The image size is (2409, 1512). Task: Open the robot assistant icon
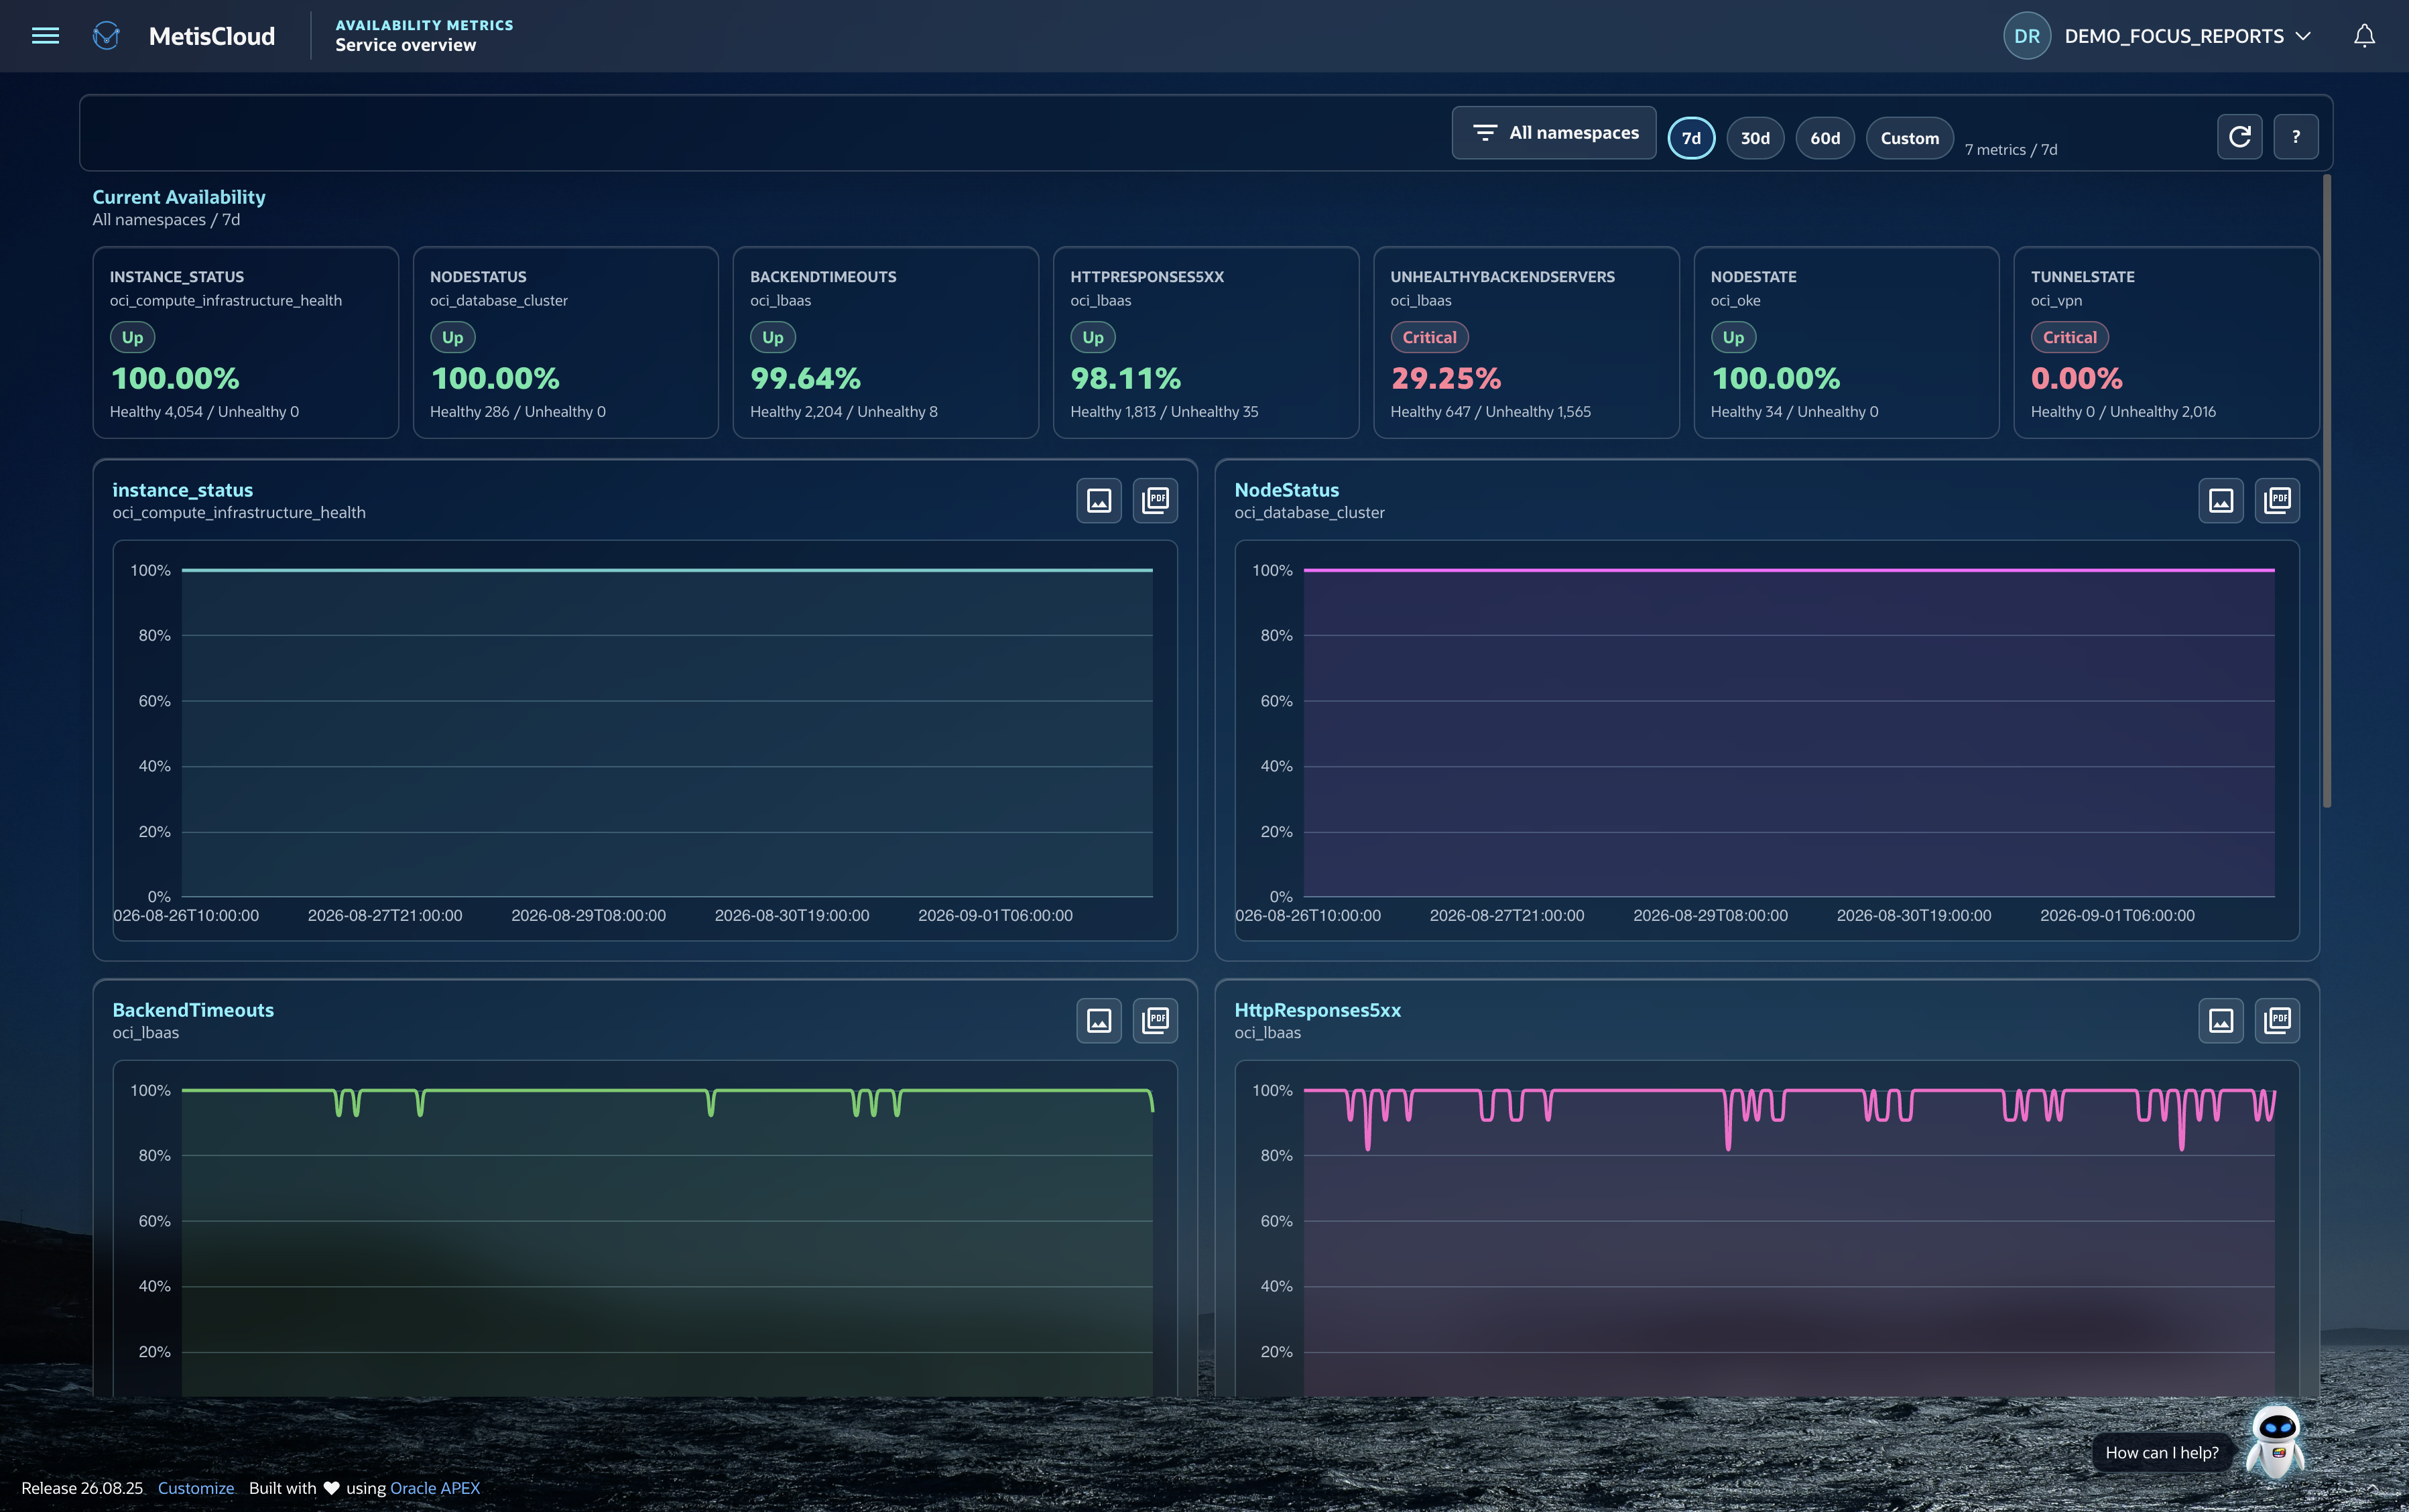click(2276, 1441)
